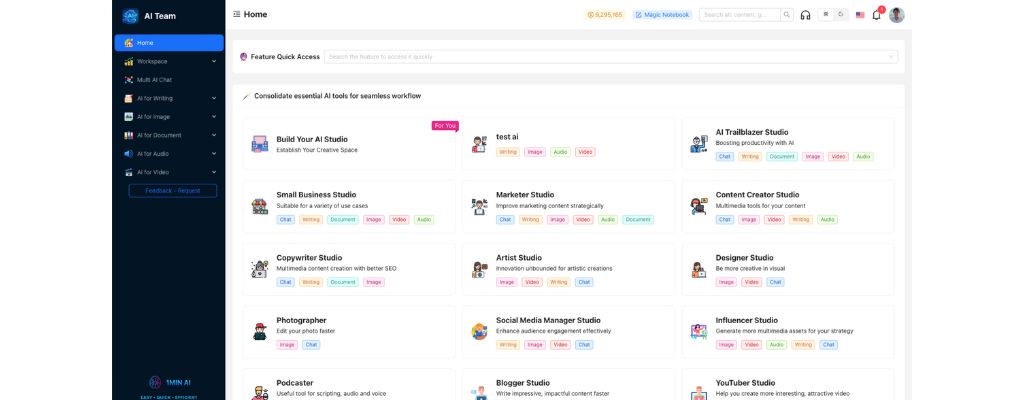
Task: Expand the AI for Video submenu
Action: (168, 172)
